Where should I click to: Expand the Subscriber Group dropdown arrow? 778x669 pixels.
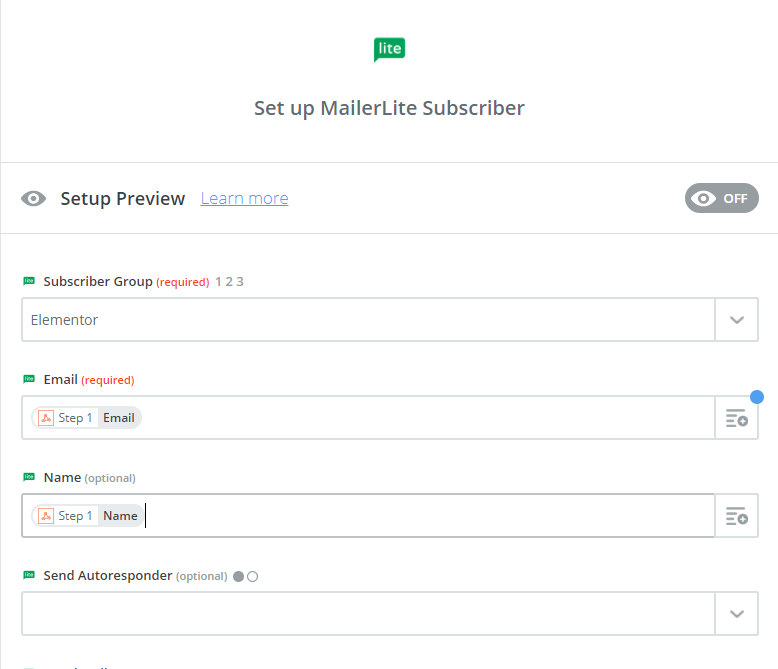click(736, 320)
